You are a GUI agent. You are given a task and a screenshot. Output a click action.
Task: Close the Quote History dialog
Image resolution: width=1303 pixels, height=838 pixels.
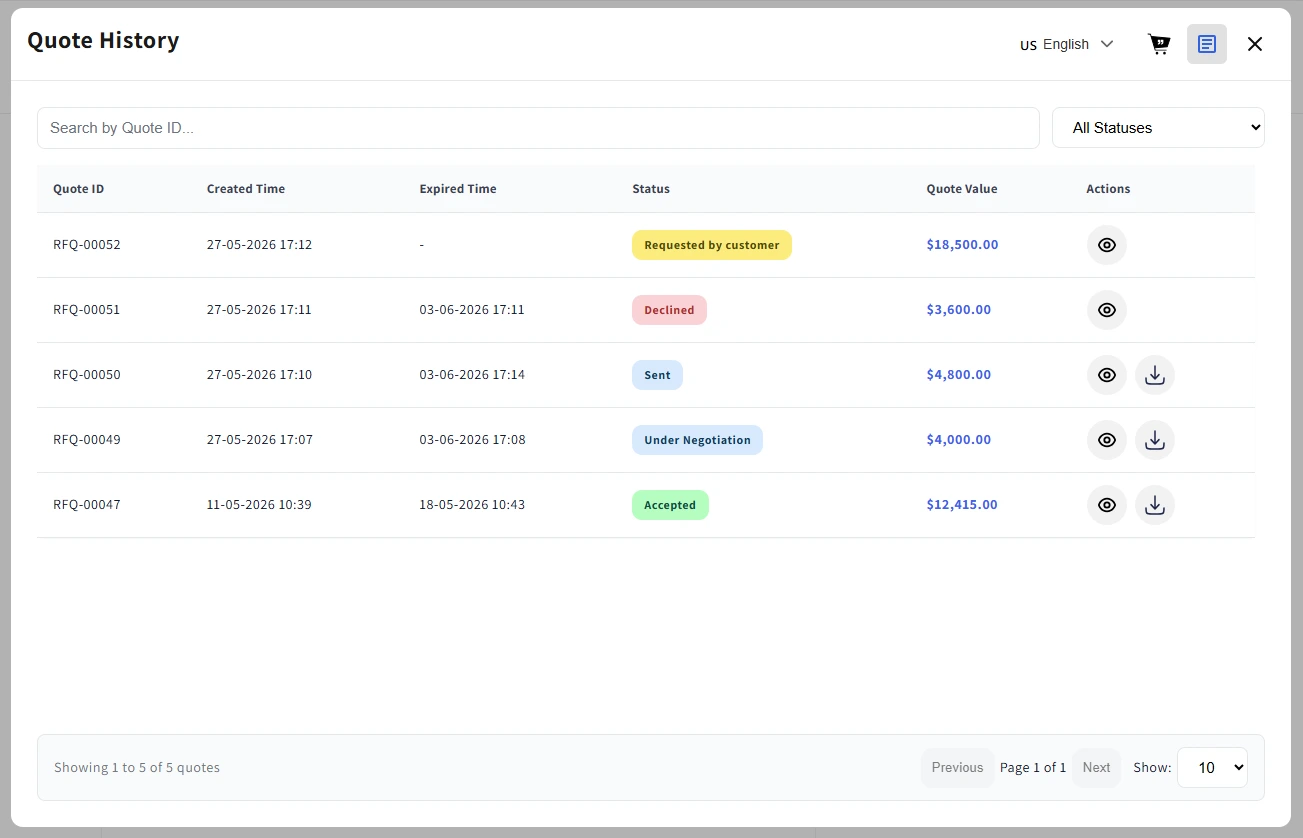(x=1254, y=44)
